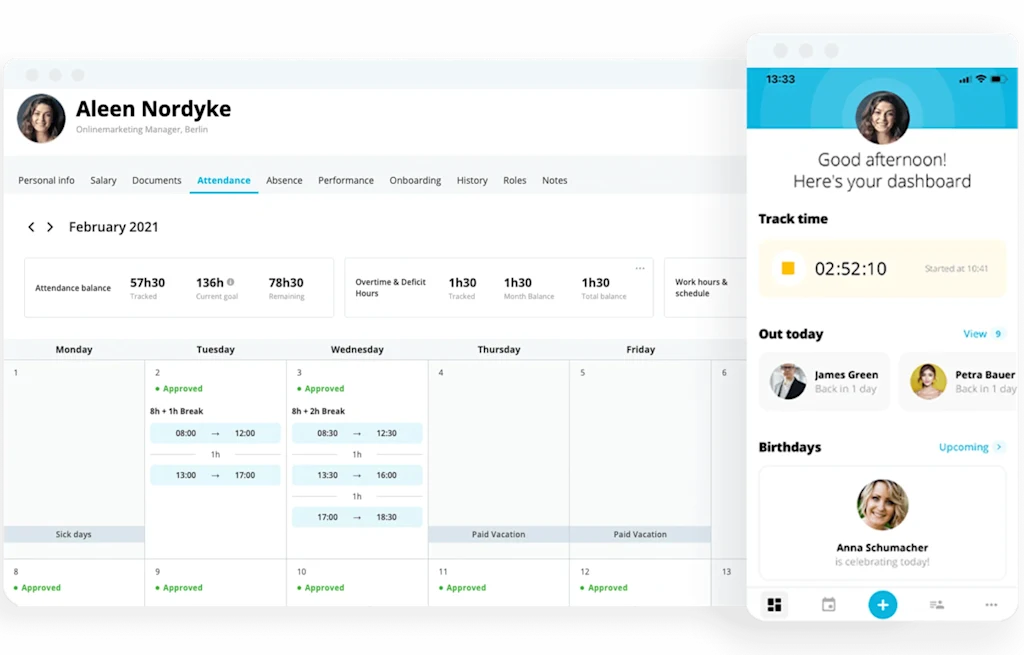Click the 13:00 to 17:00 entry on Tuesday
Viewport: 1024px width, 655px height.
click(x=215, y=475)
